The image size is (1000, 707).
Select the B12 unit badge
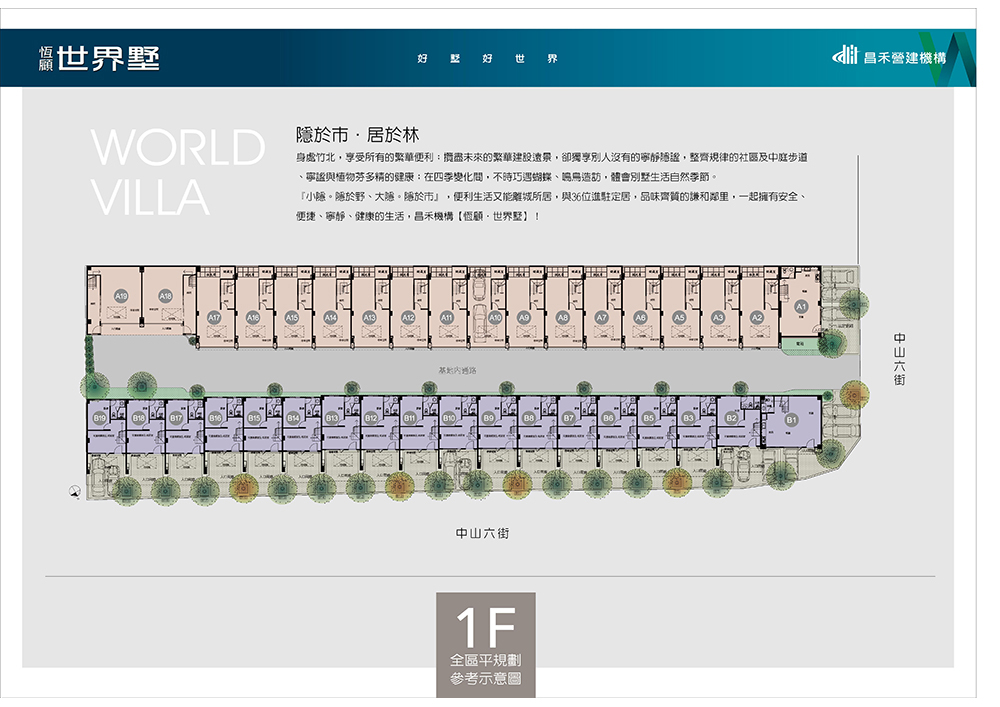(371, 418)
